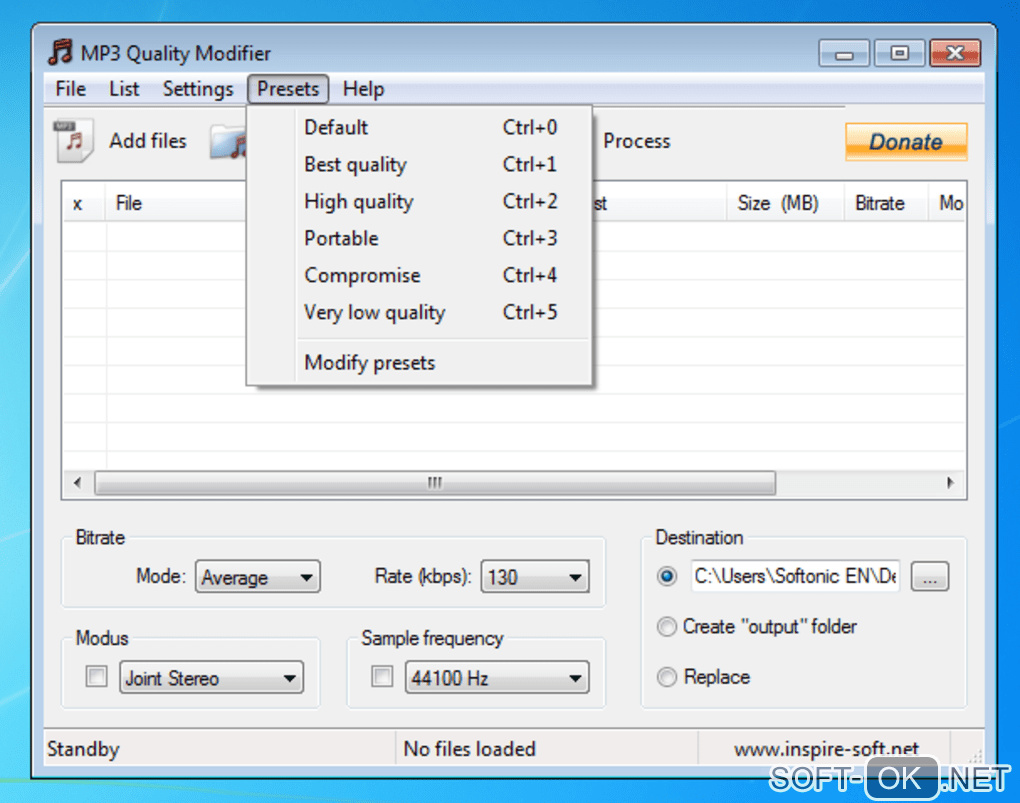Click the File column header

coord(176,203)
